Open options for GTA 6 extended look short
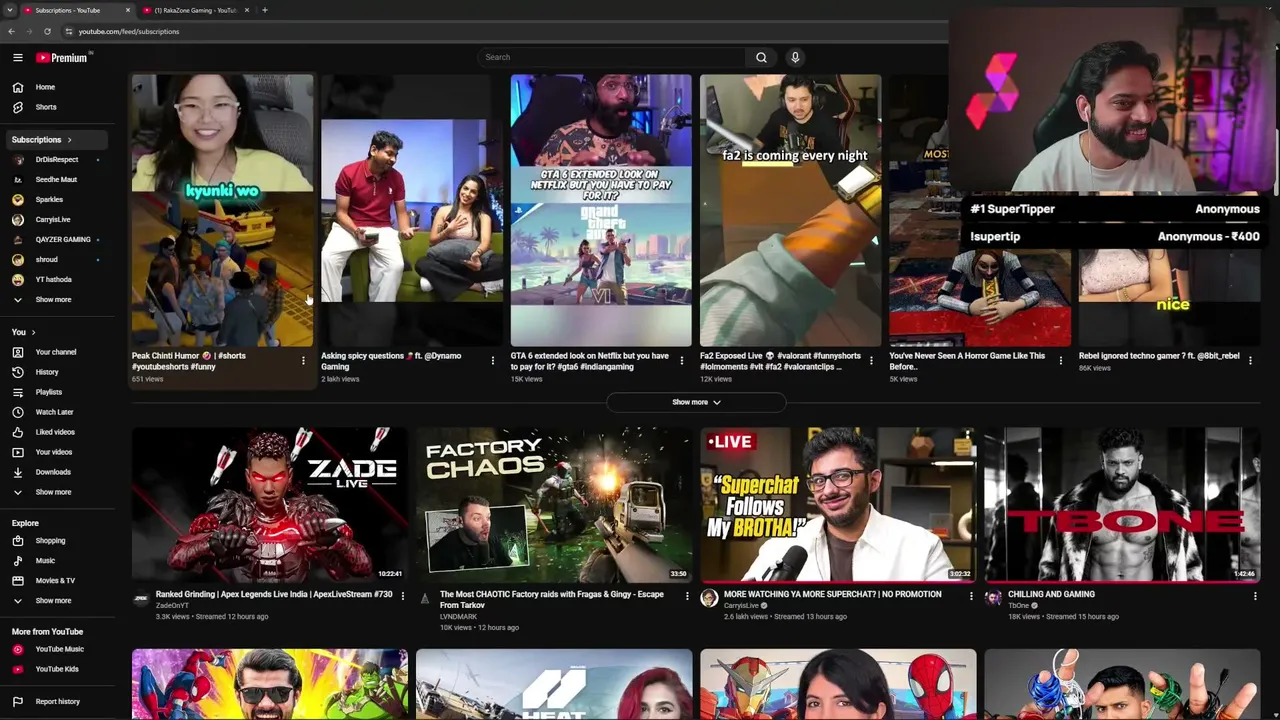Viewport: 1280px width, 720px height. (682, 360)
